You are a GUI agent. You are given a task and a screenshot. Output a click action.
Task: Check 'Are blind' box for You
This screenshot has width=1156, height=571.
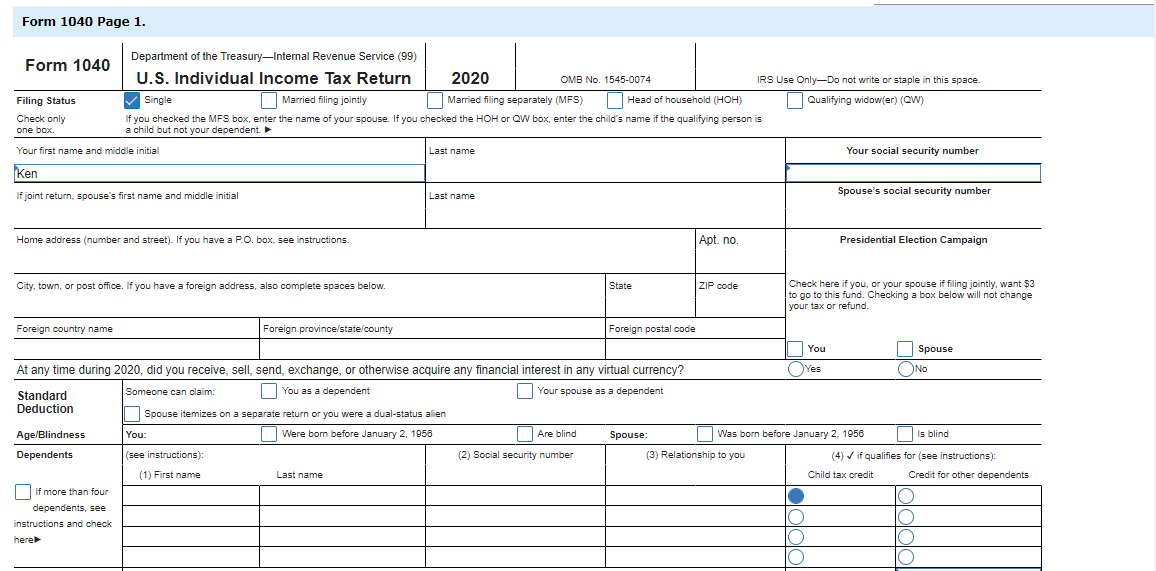tap(525, 434)
